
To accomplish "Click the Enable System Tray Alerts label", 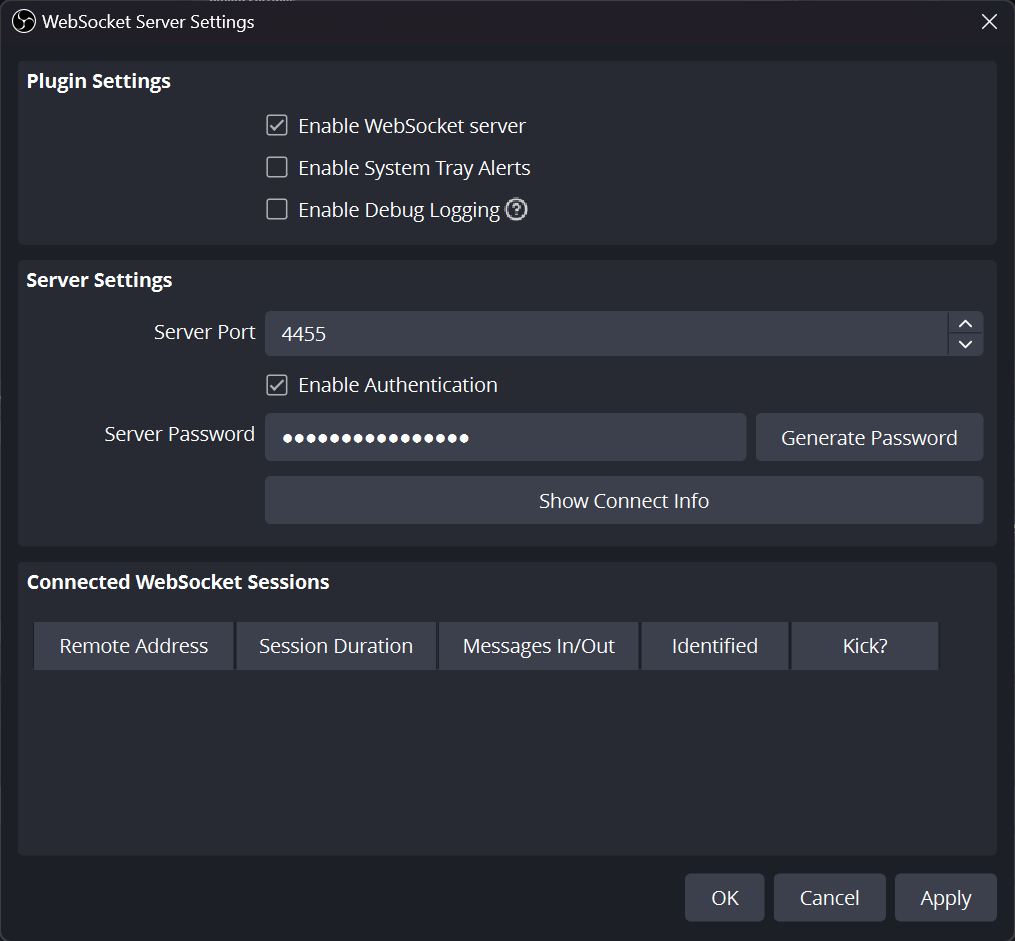I will coord(414,168).
